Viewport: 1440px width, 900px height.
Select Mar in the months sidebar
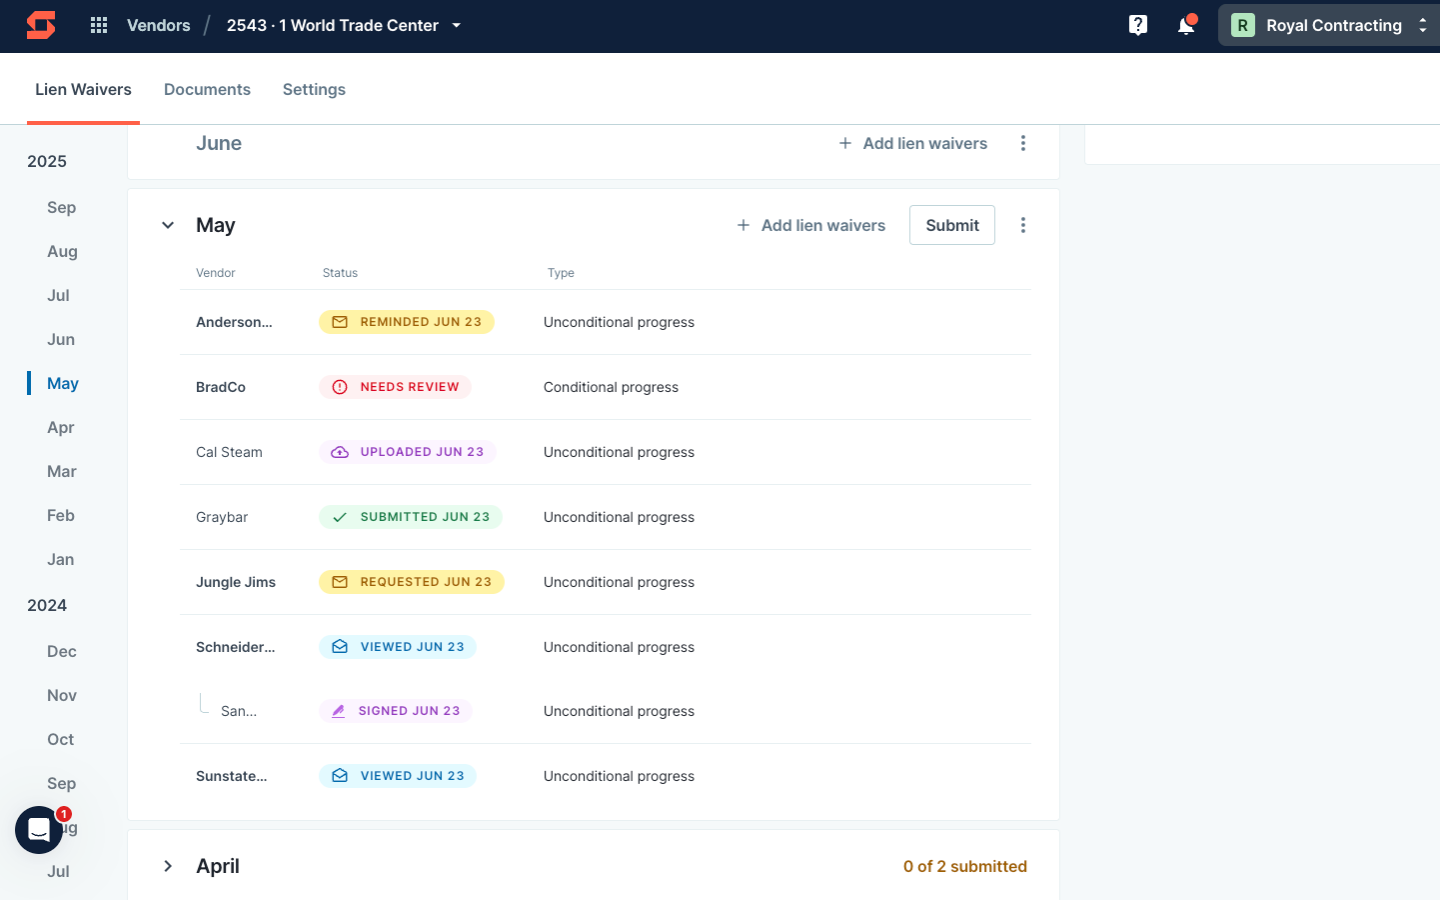[x=61, y=471]
